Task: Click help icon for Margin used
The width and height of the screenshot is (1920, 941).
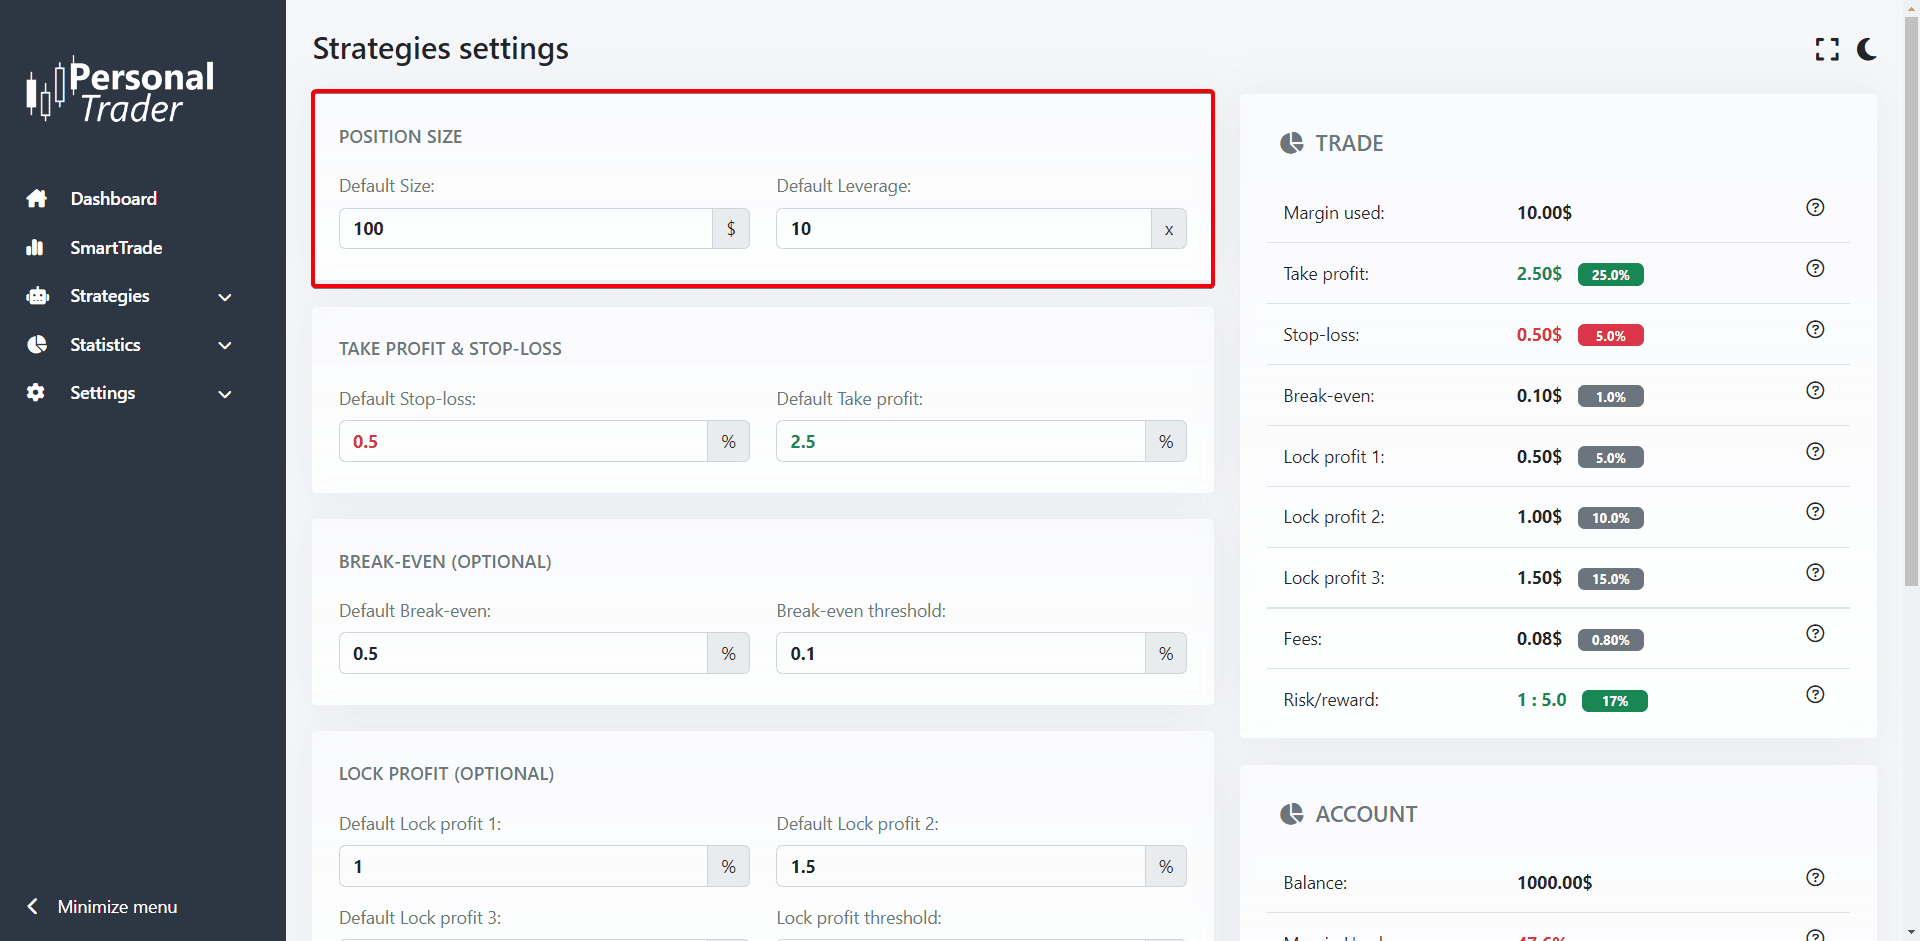Action: point(1815,208)
